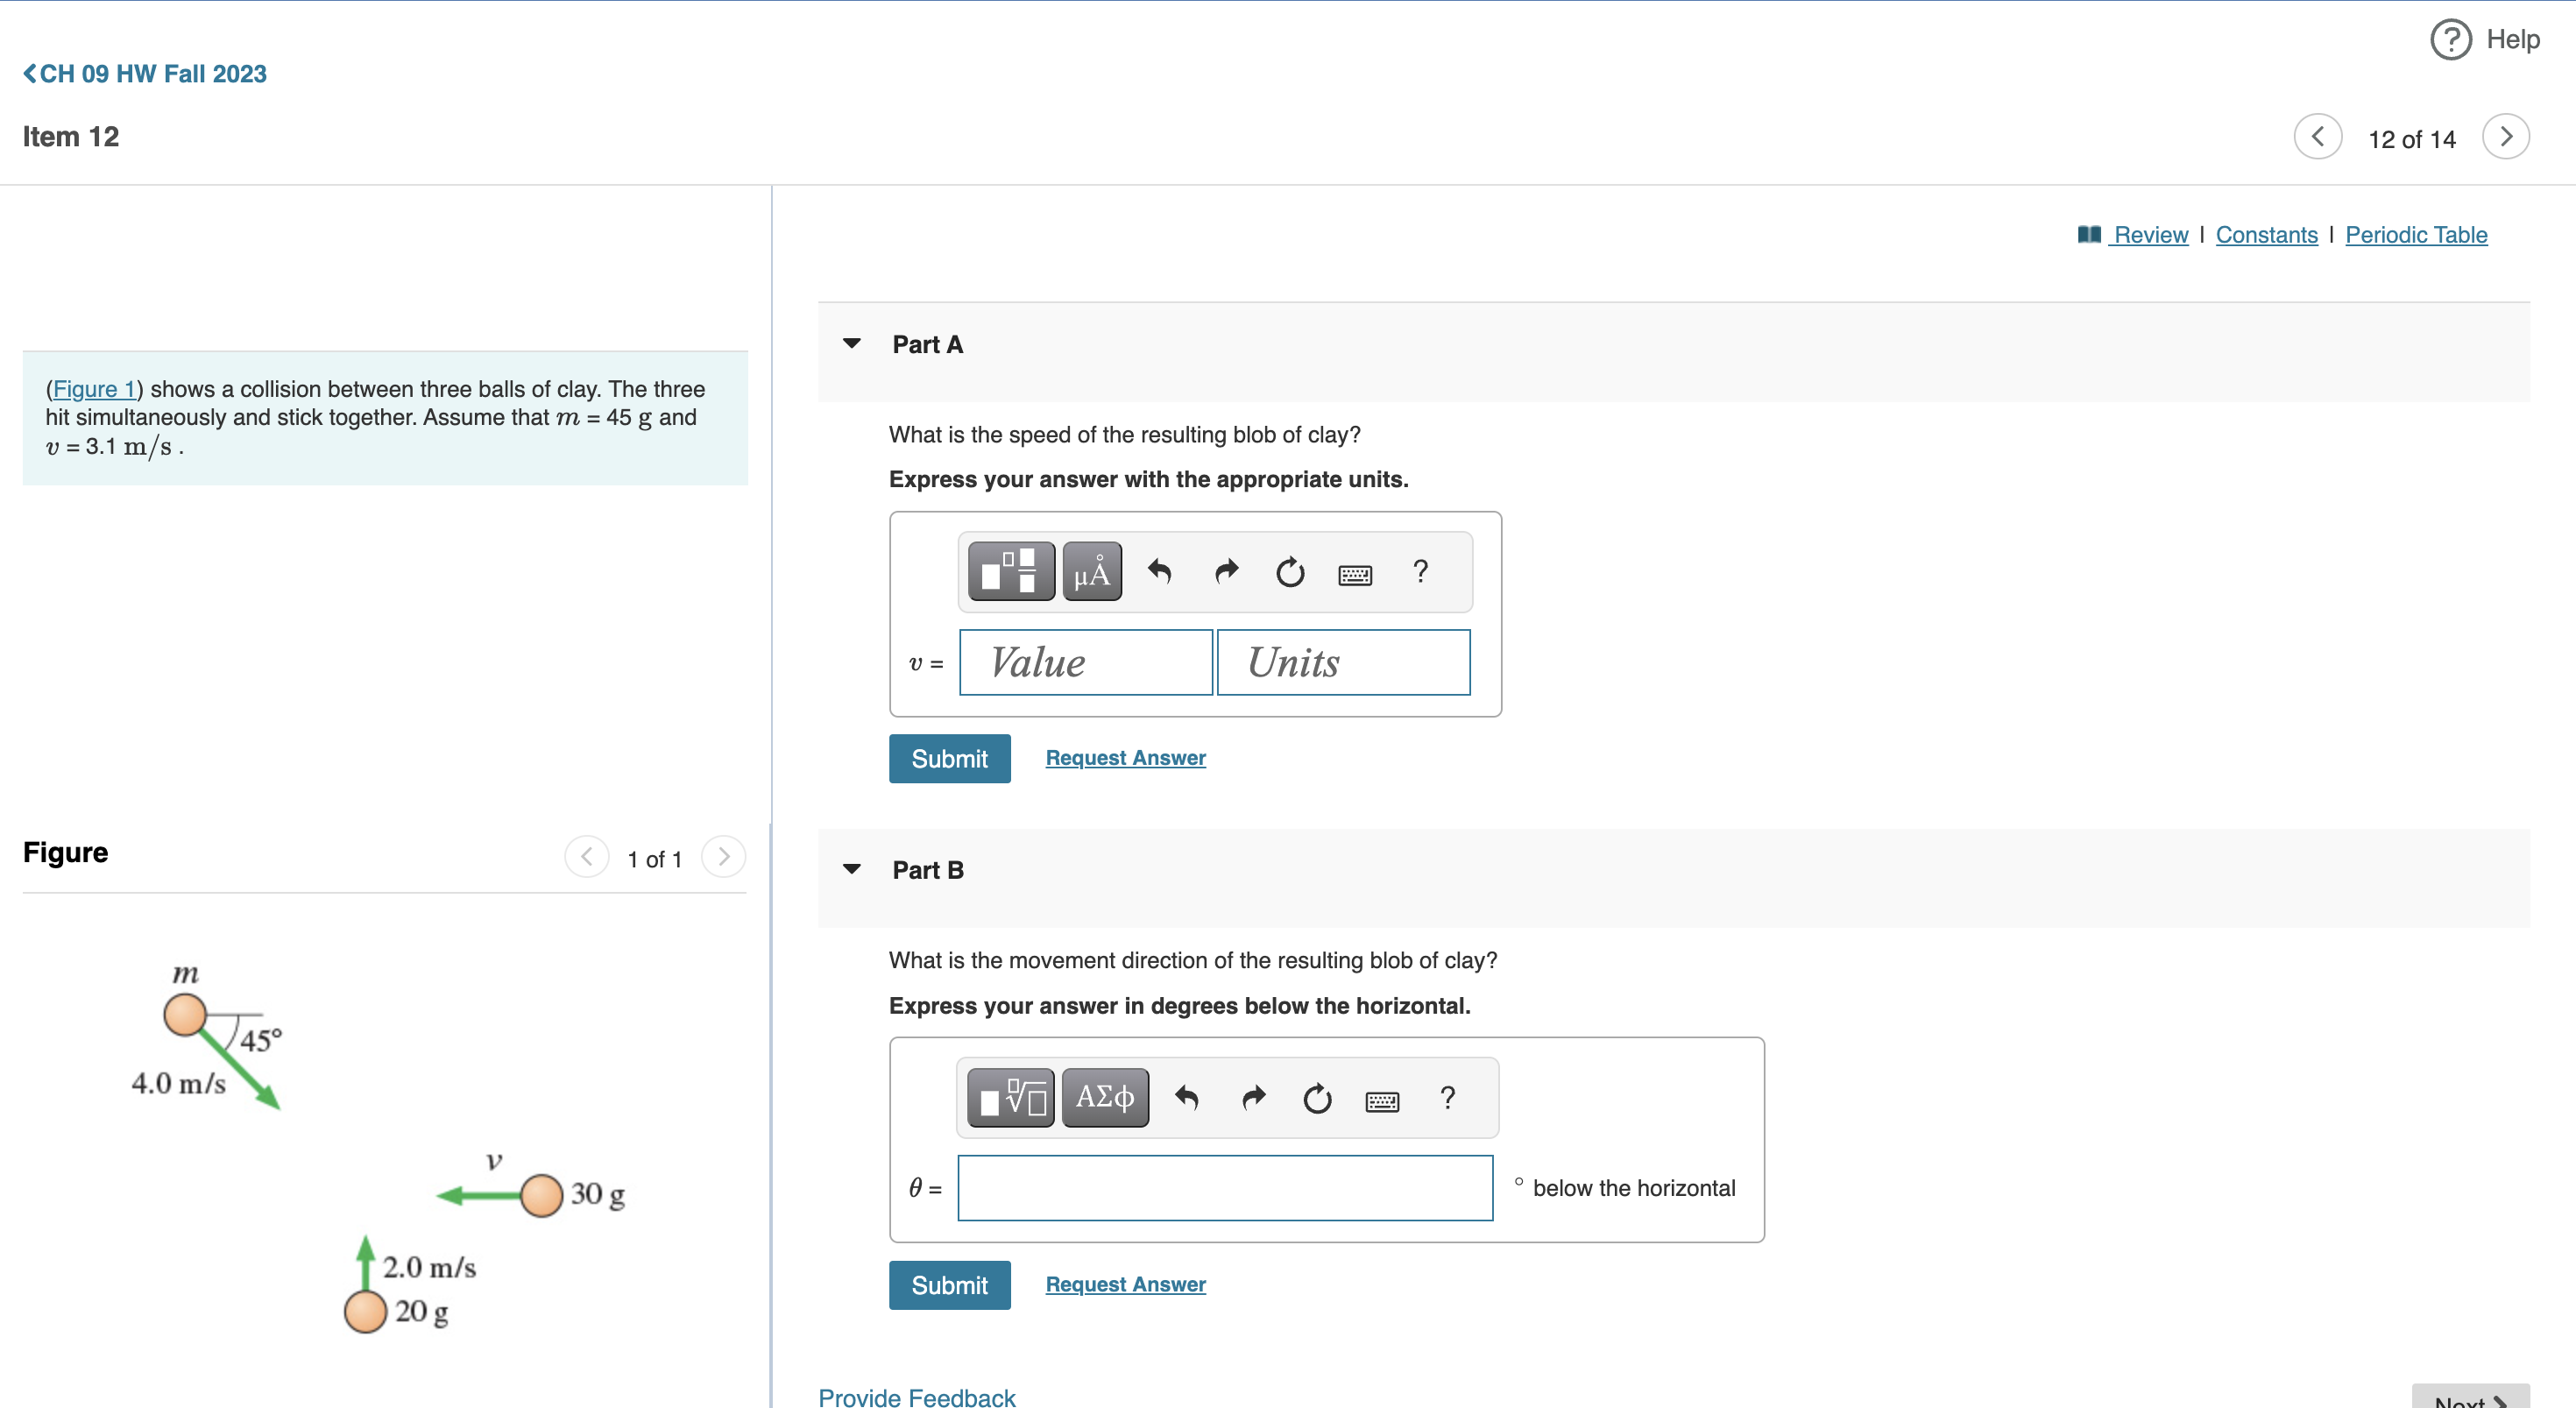This screenshot has height=1408, width=2576.
Task: Reset Part B answer with circular arrow
Action: tap(1317, 1098)
